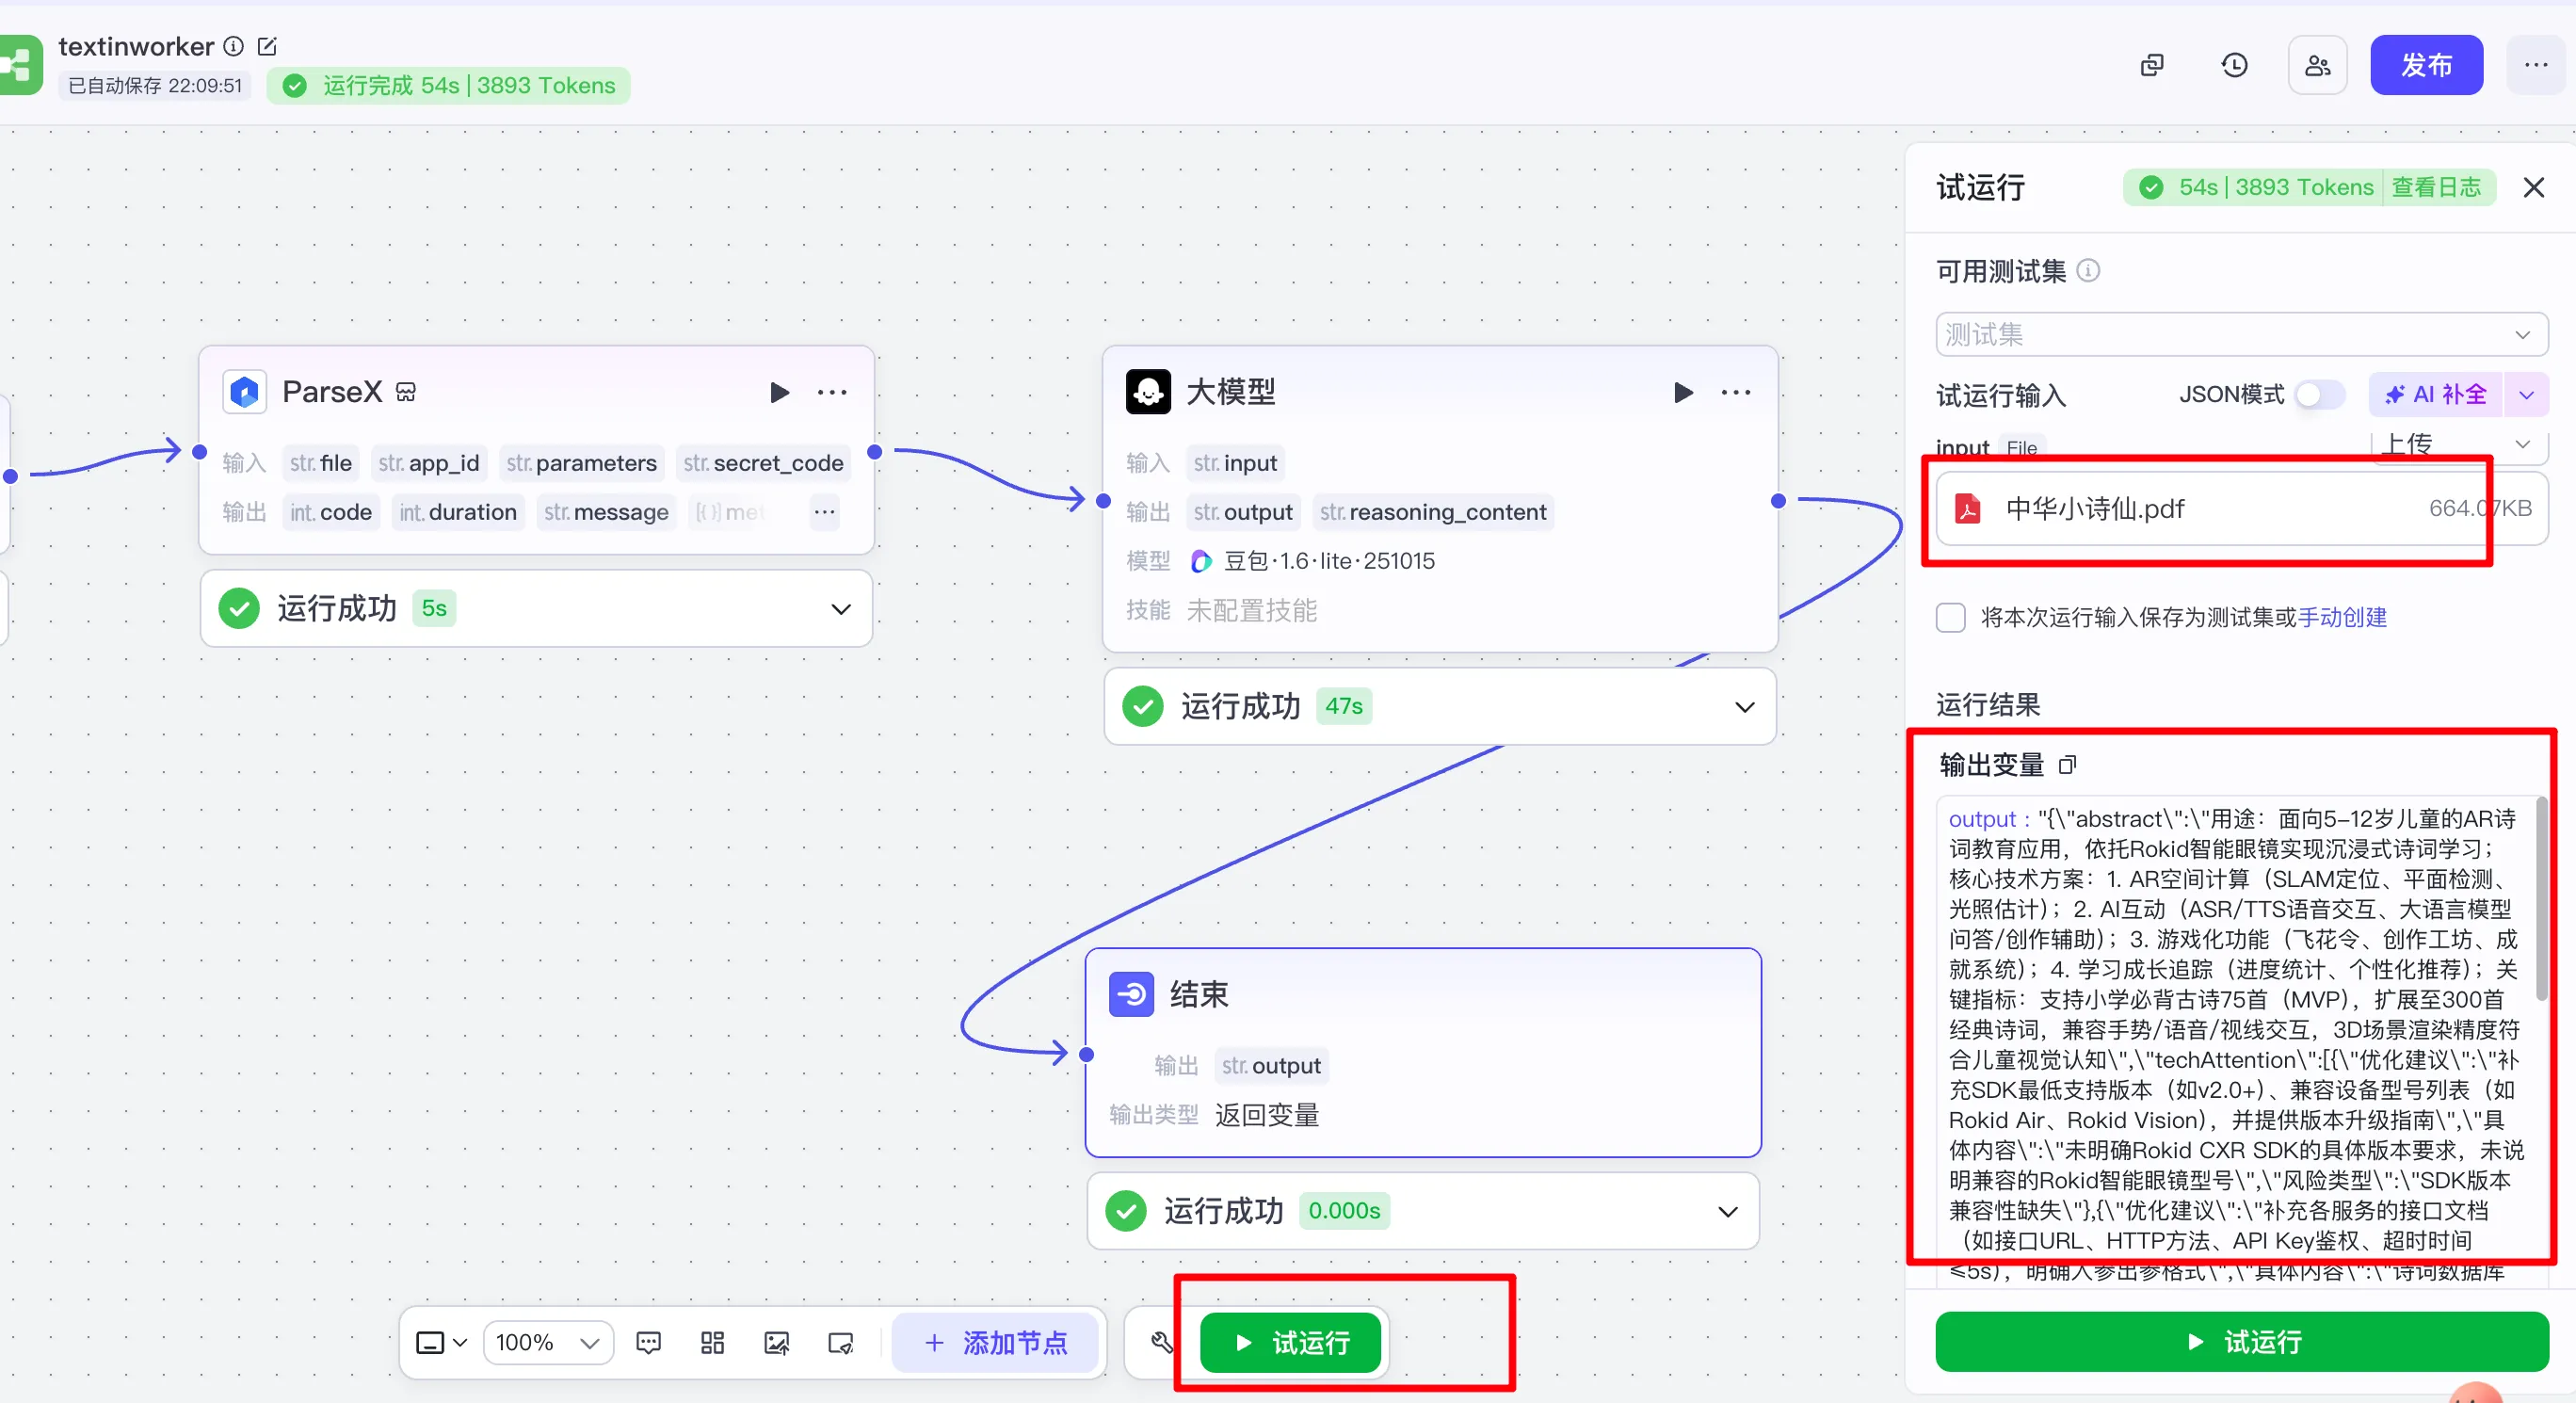2576x1403 pixels.
Task: Edit the textinworker workflow name
Action: [267, 46]
